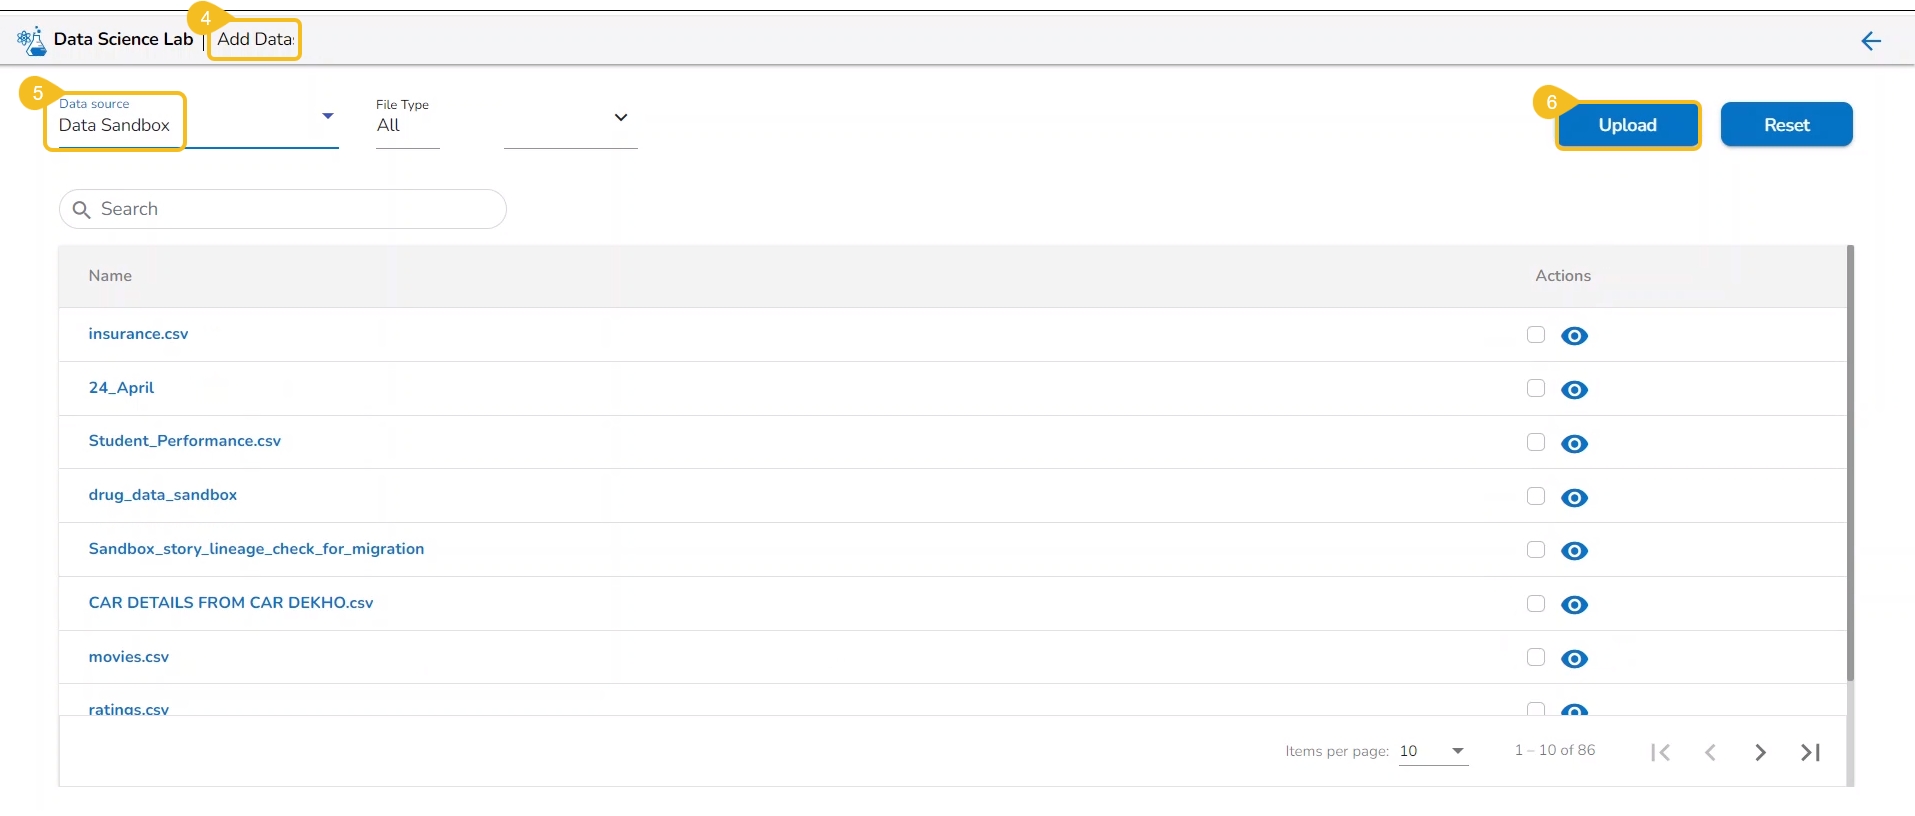The width and height of the screenshot is (1915, 816).
Task: Go to the next page of results
Action: point(1760,752)
